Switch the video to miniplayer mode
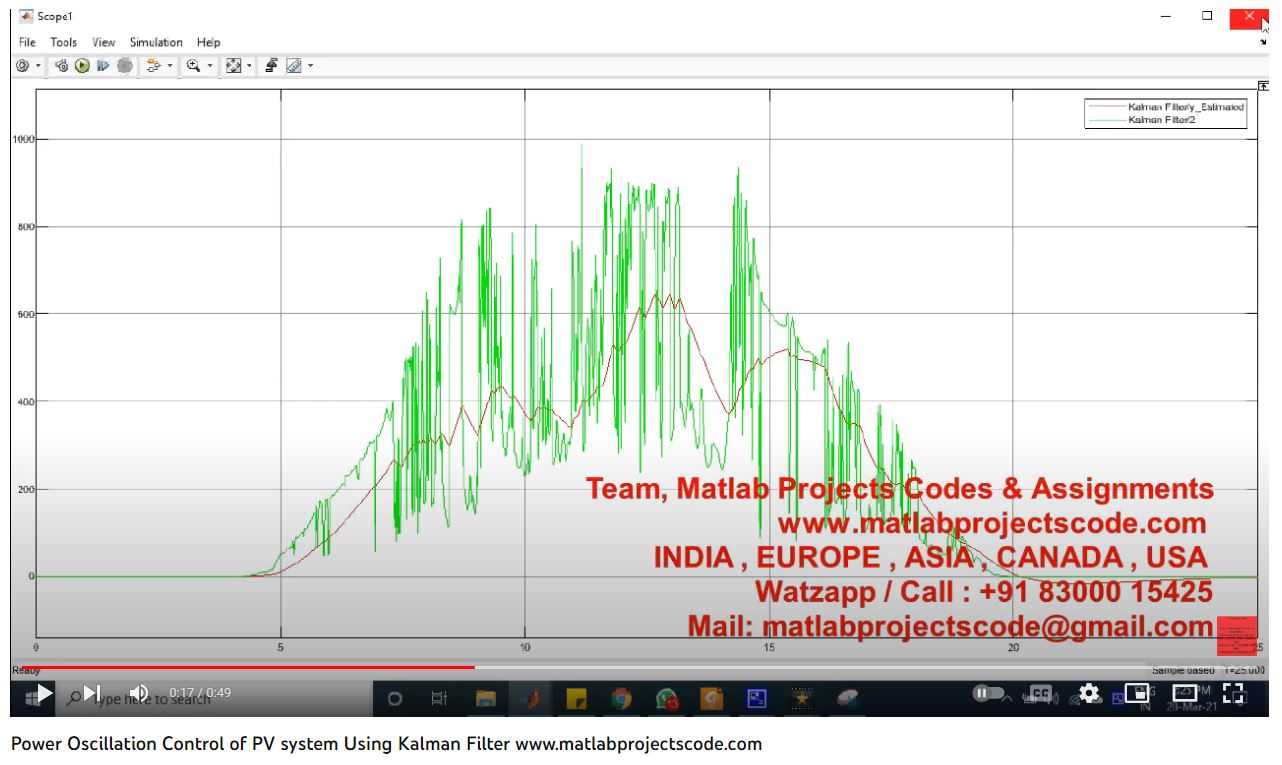The width and height of the screenshot is (1282, 765). [1136, 692]
